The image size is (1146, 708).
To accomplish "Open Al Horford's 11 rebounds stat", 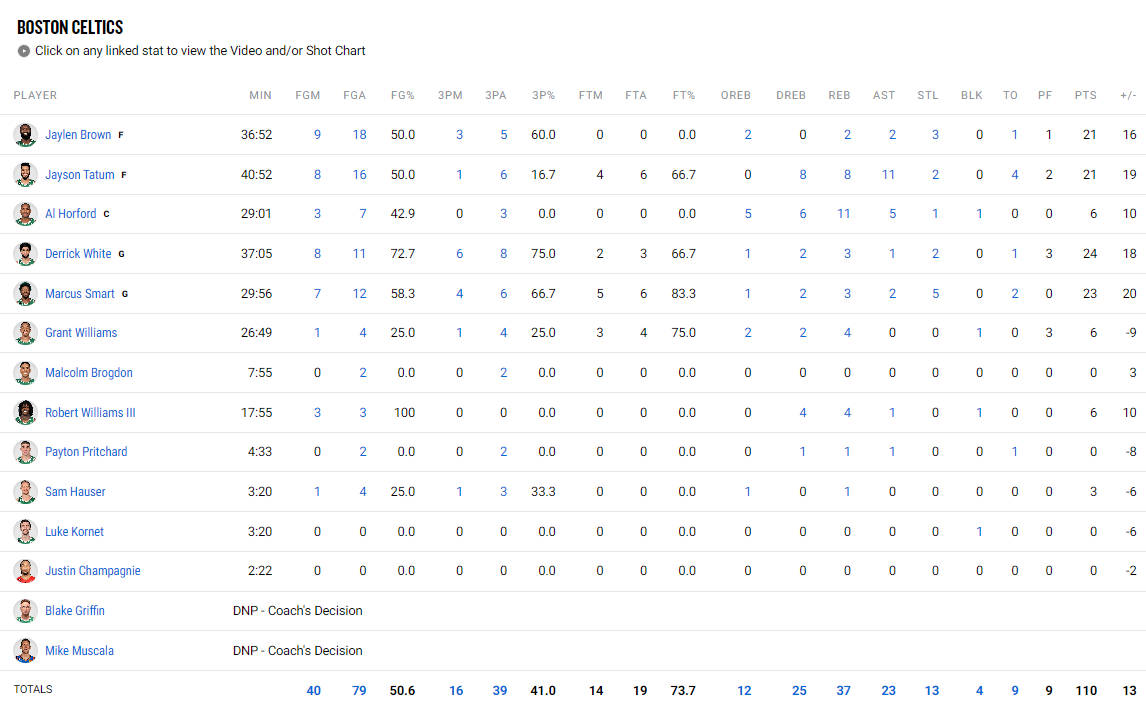I will click(843, 214).
